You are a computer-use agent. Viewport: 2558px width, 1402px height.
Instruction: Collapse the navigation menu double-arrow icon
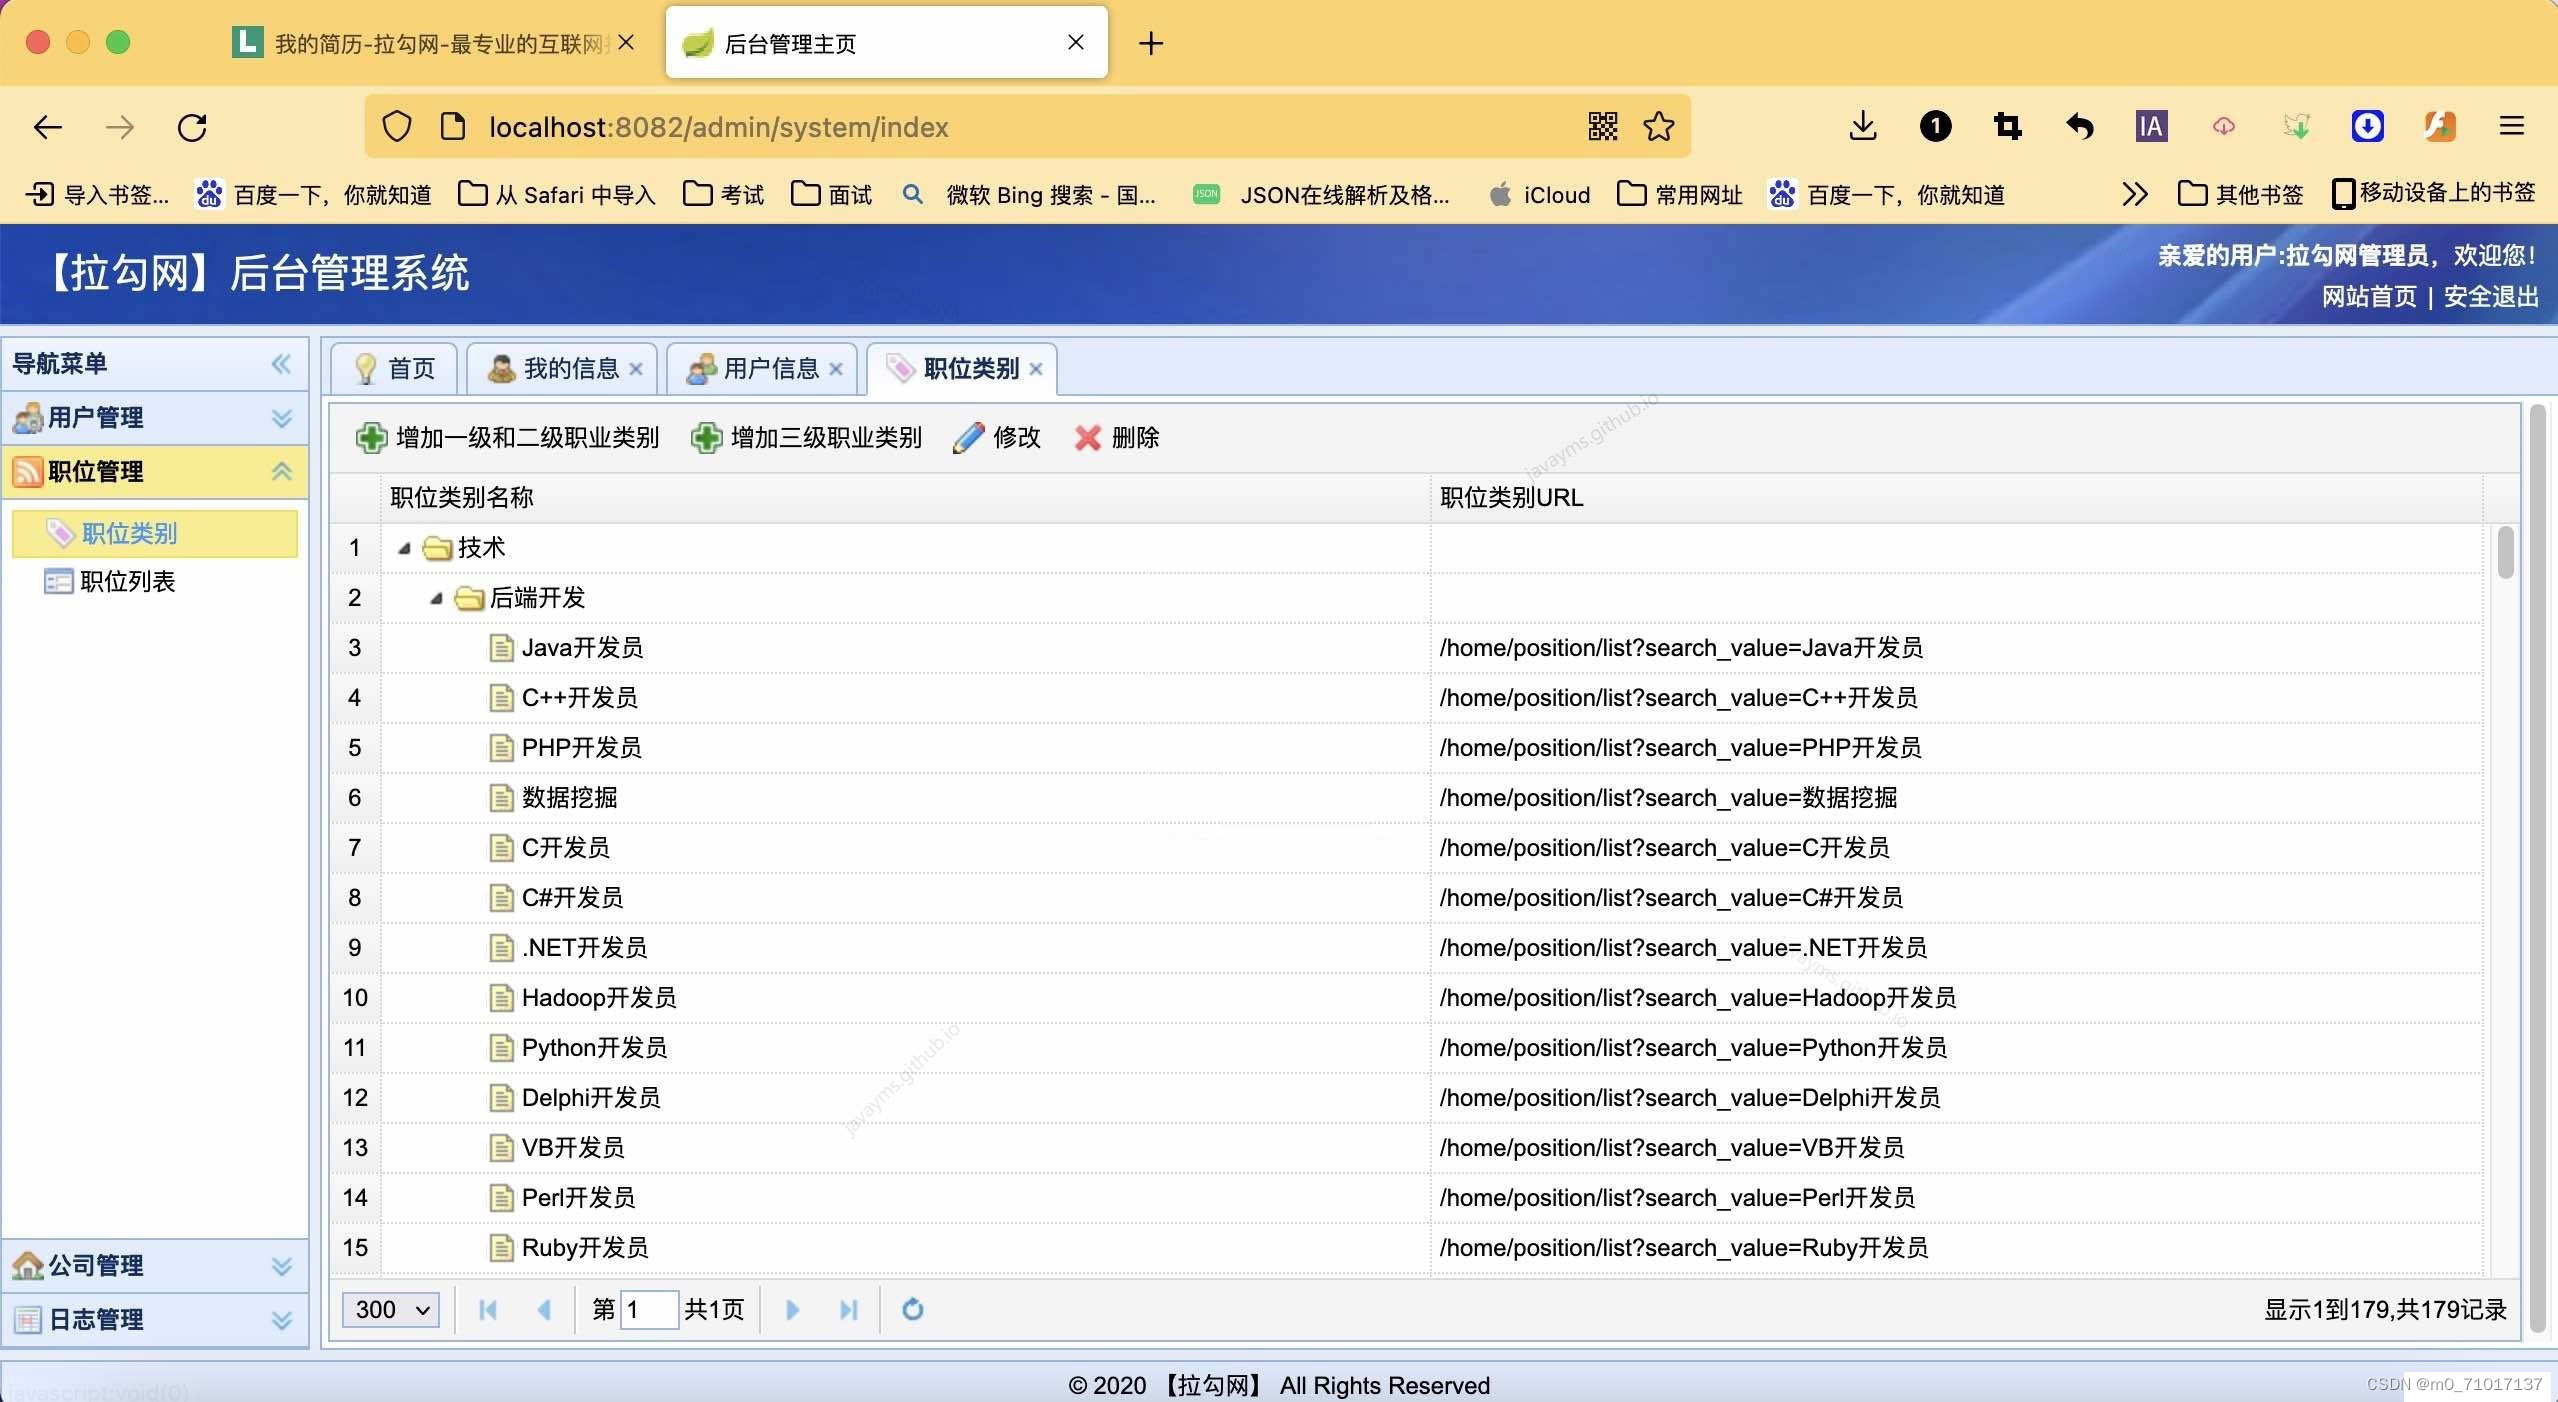281,364
